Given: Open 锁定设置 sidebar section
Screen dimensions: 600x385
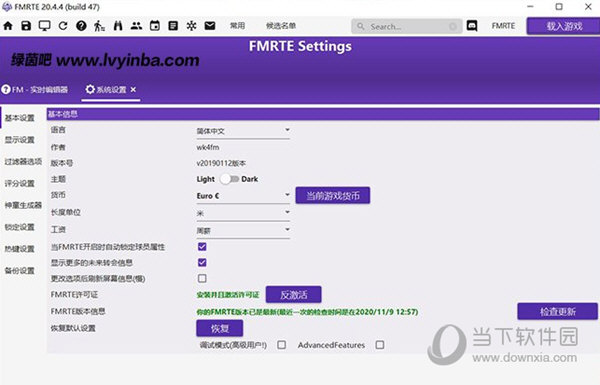Looking at the screenshot, I should [20, 227].
